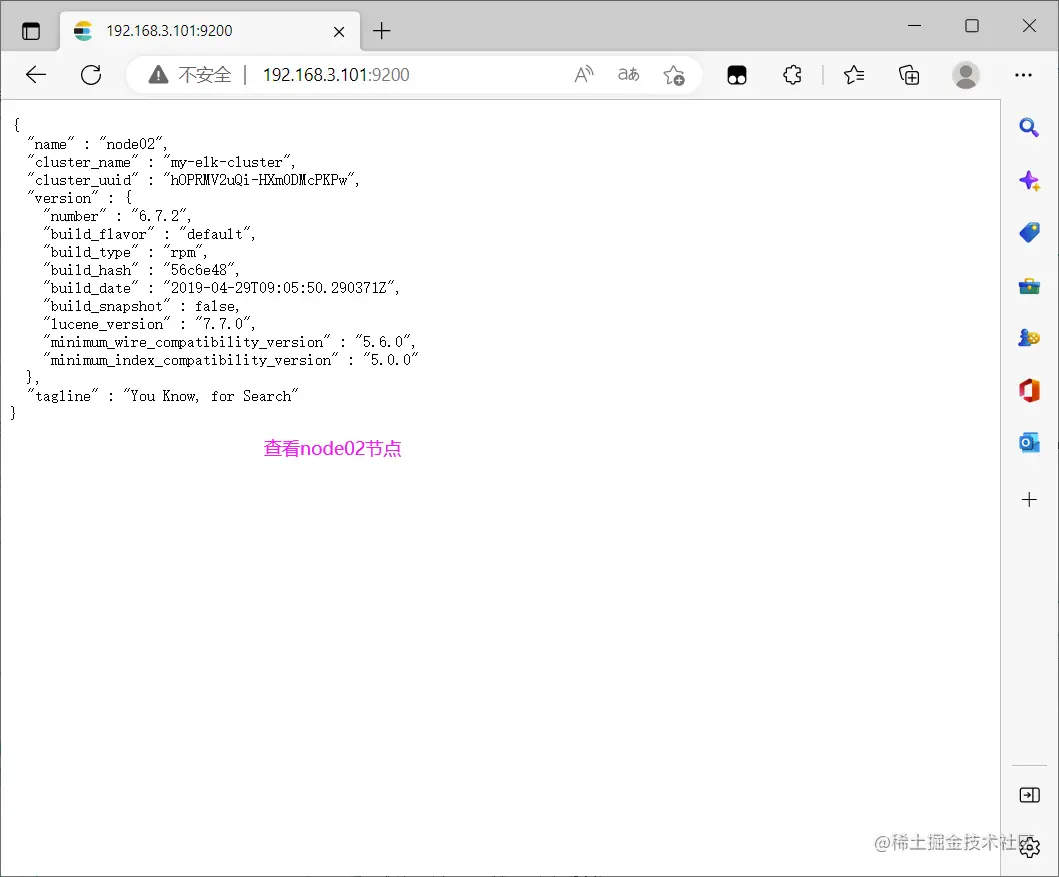Click the version number "6.7.2"
The width and height of the screenshot is (1059, 877).
coord(159,216)
